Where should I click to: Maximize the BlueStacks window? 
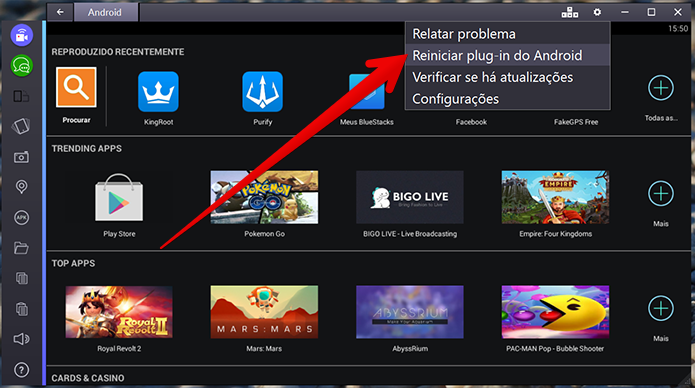651,12
